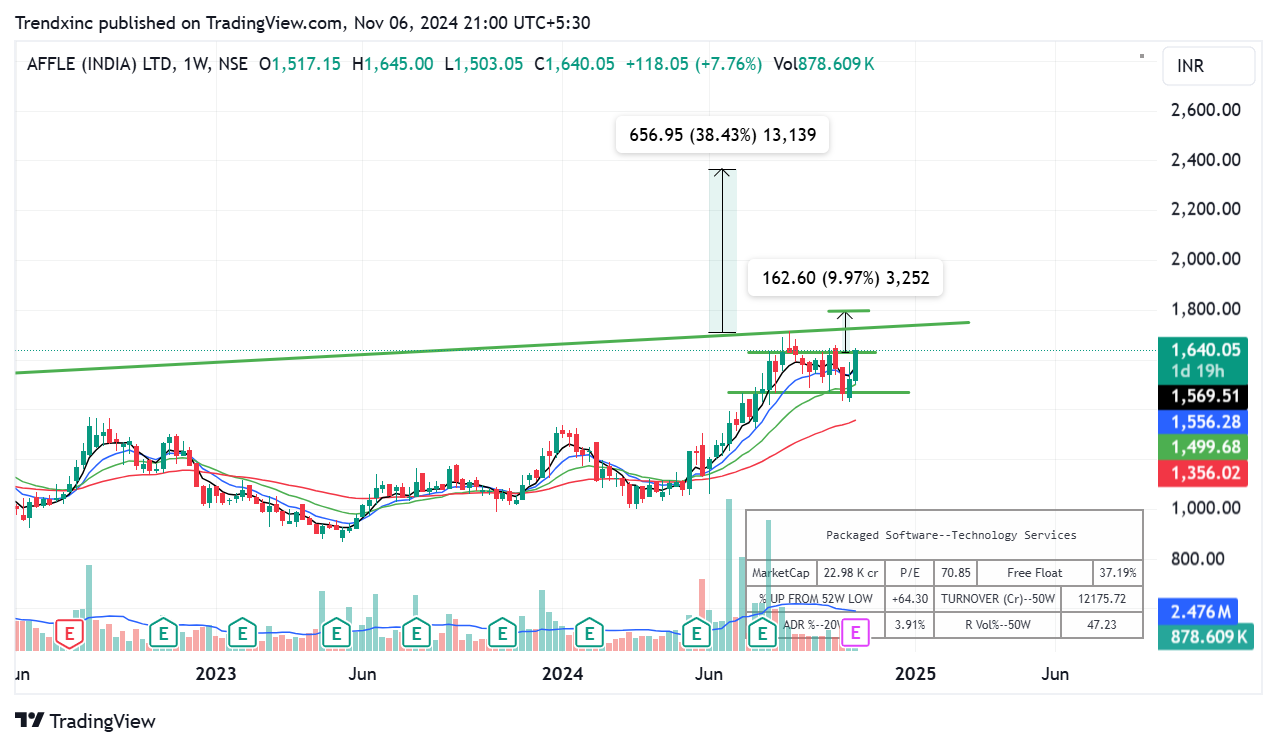The image size is (1277, 747).
Task: Click the MarketCap cell in the info table
Action: point(781,573)
